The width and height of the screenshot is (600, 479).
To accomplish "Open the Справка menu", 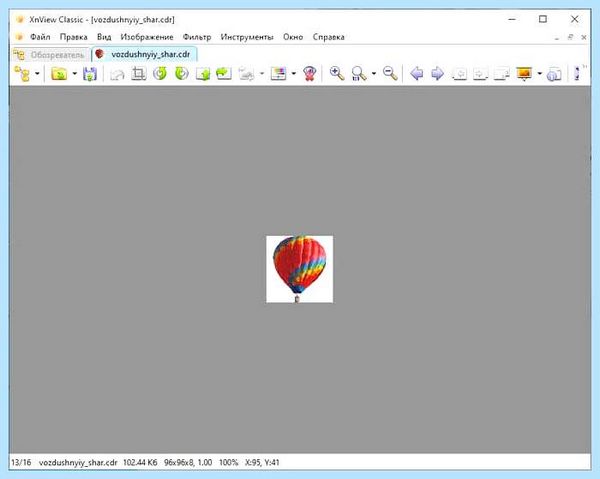I will pyautogui.click(x=328, y=37).
